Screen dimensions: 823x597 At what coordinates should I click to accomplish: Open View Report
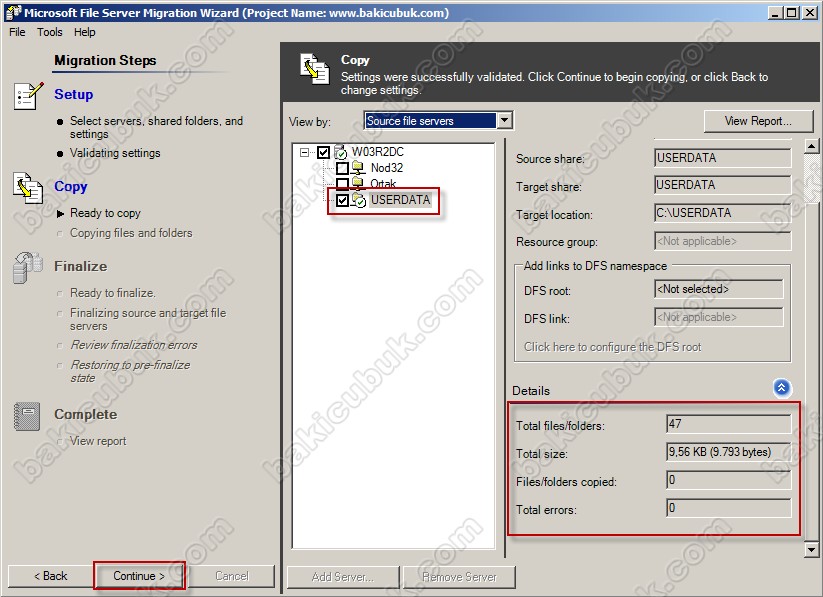point(758,121)
